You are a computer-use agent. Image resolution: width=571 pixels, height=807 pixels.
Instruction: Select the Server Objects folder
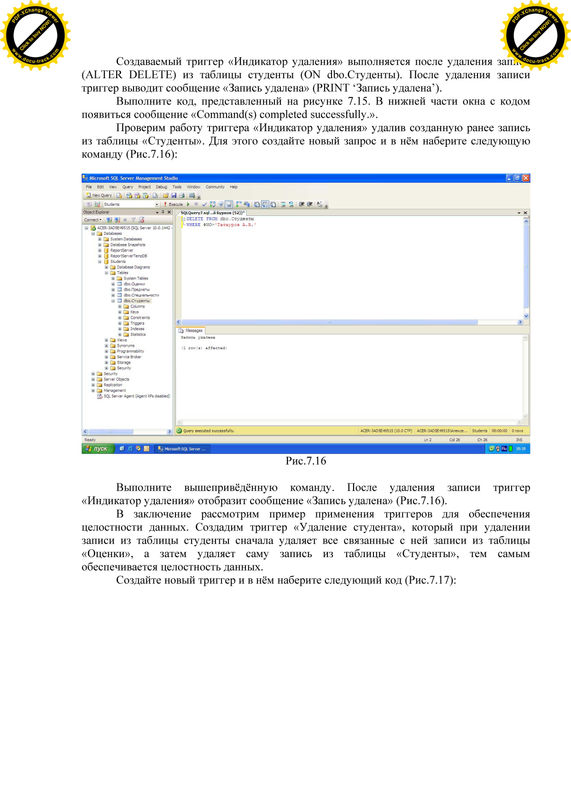point(116,379)
